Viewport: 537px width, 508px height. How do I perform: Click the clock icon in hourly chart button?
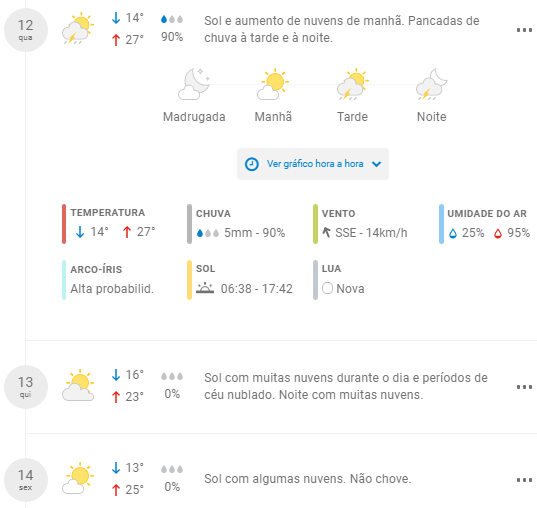(251, 164)
